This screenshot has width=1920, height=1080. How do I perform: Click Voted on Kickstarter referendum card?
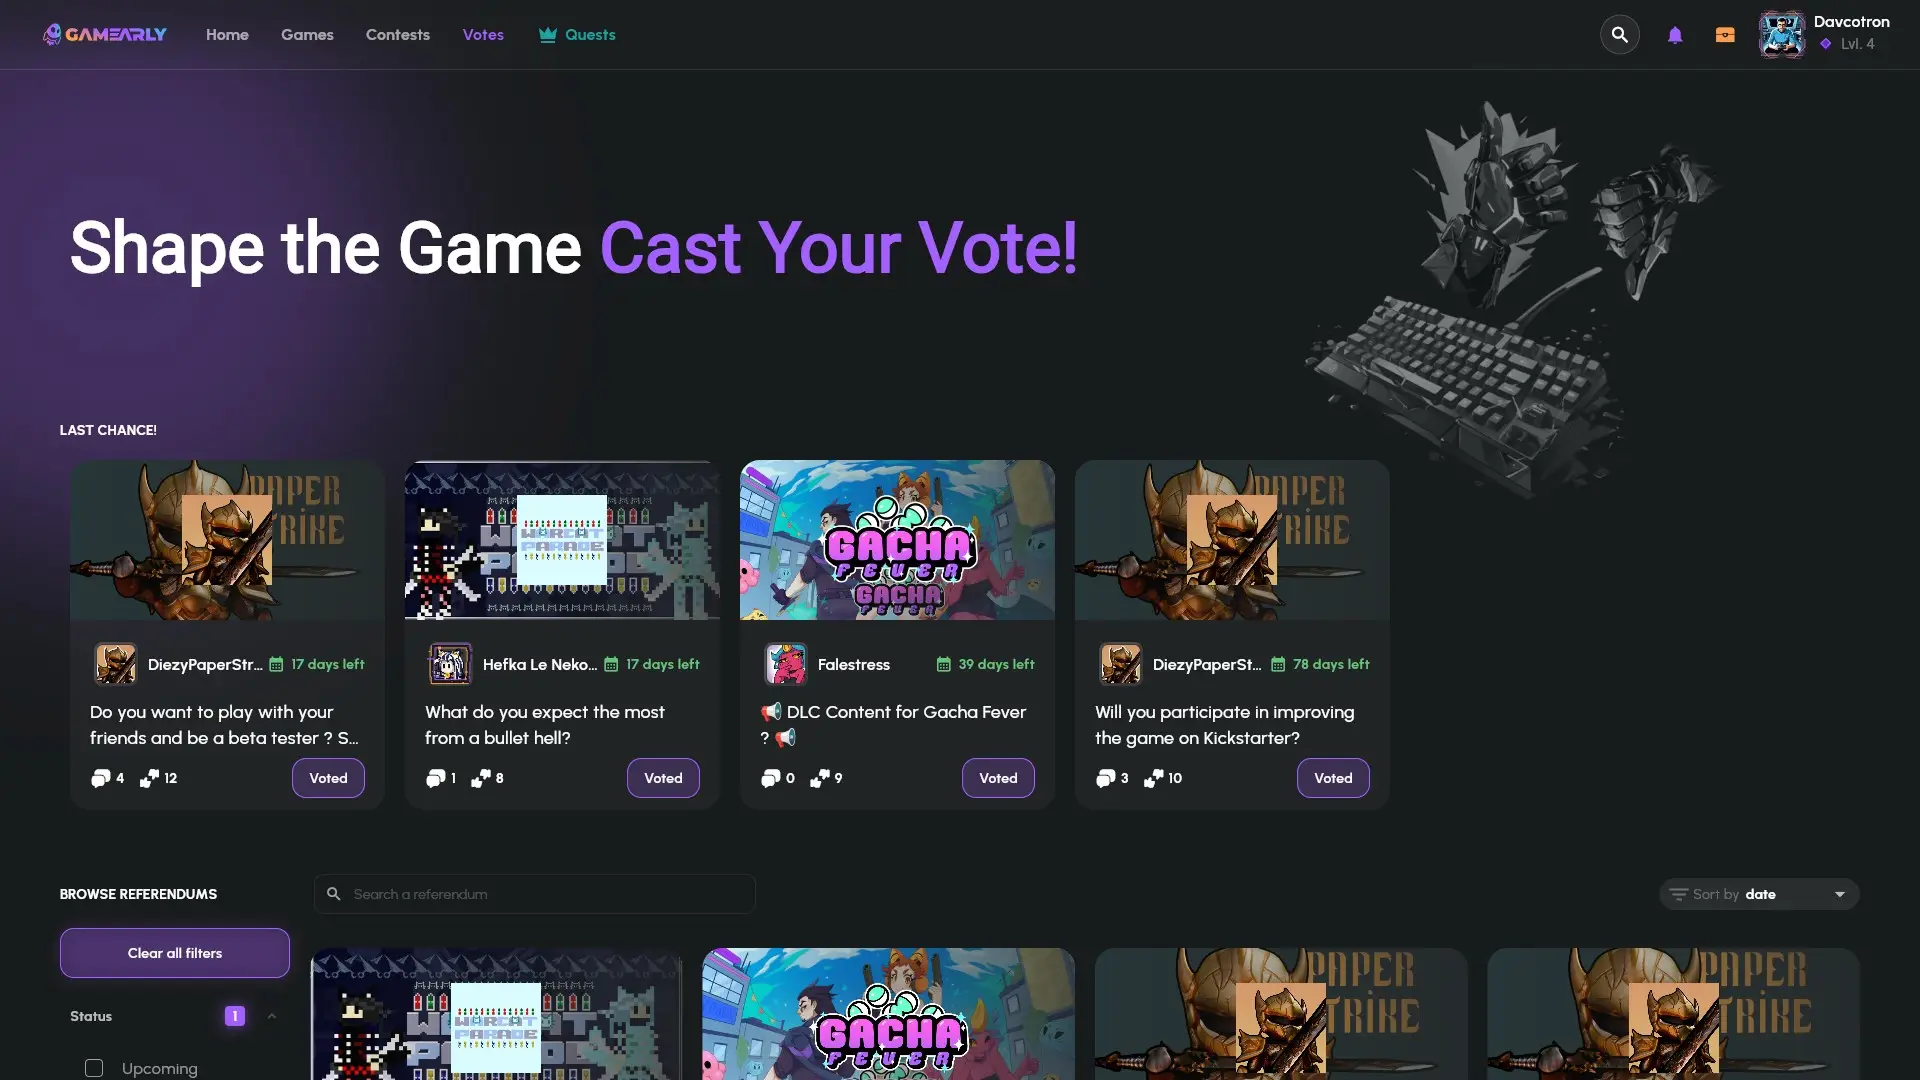coord(1333,778)
